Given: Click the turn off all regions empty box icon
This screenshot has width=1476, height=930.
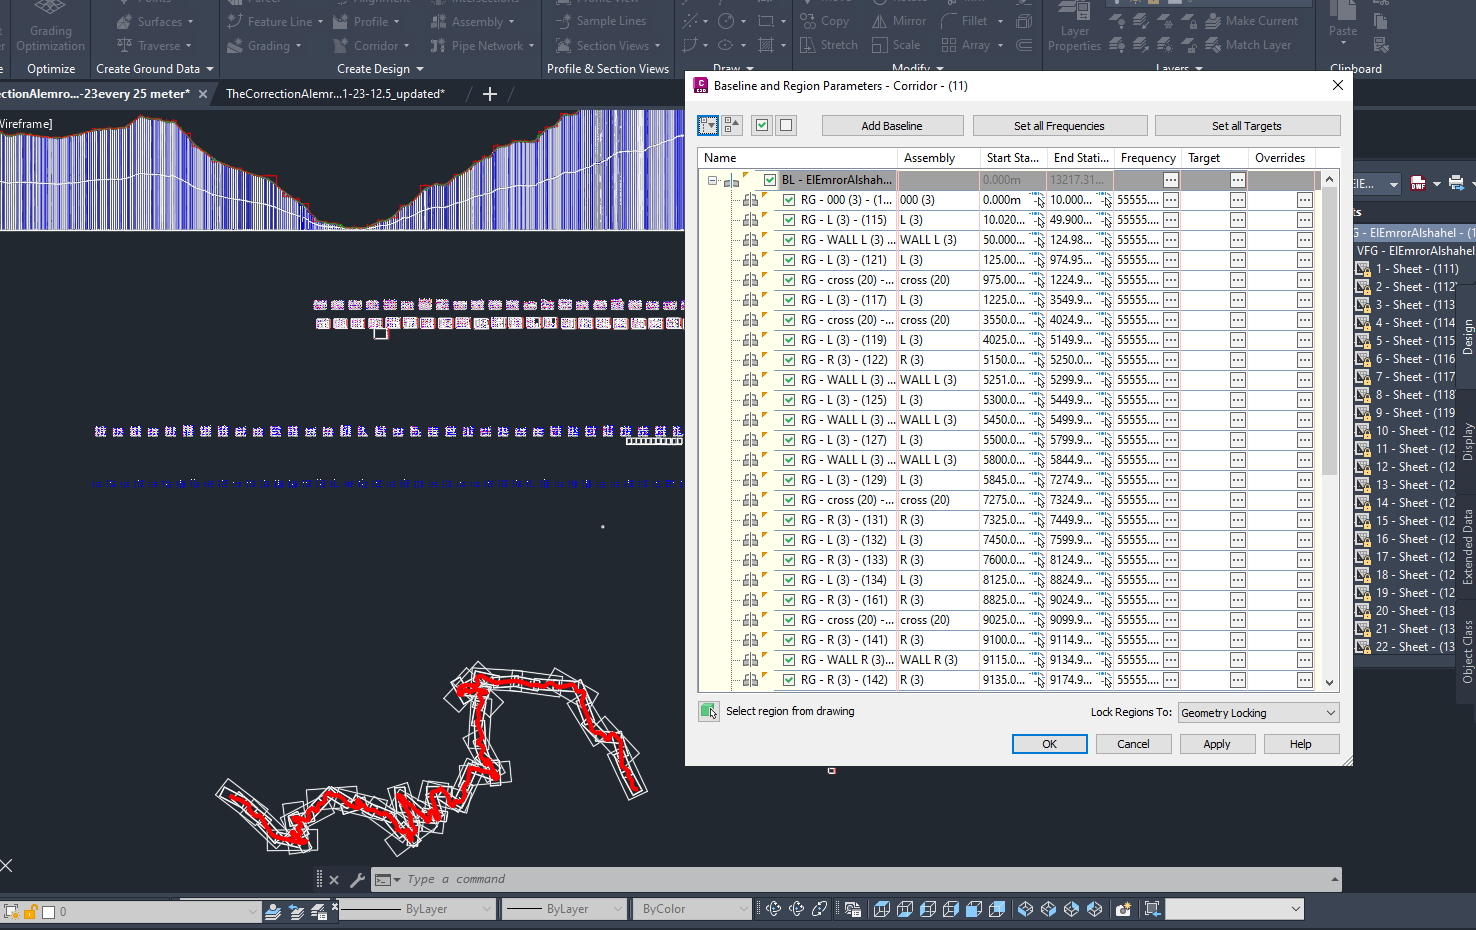Looking at the screenshot, I should 786,125.
